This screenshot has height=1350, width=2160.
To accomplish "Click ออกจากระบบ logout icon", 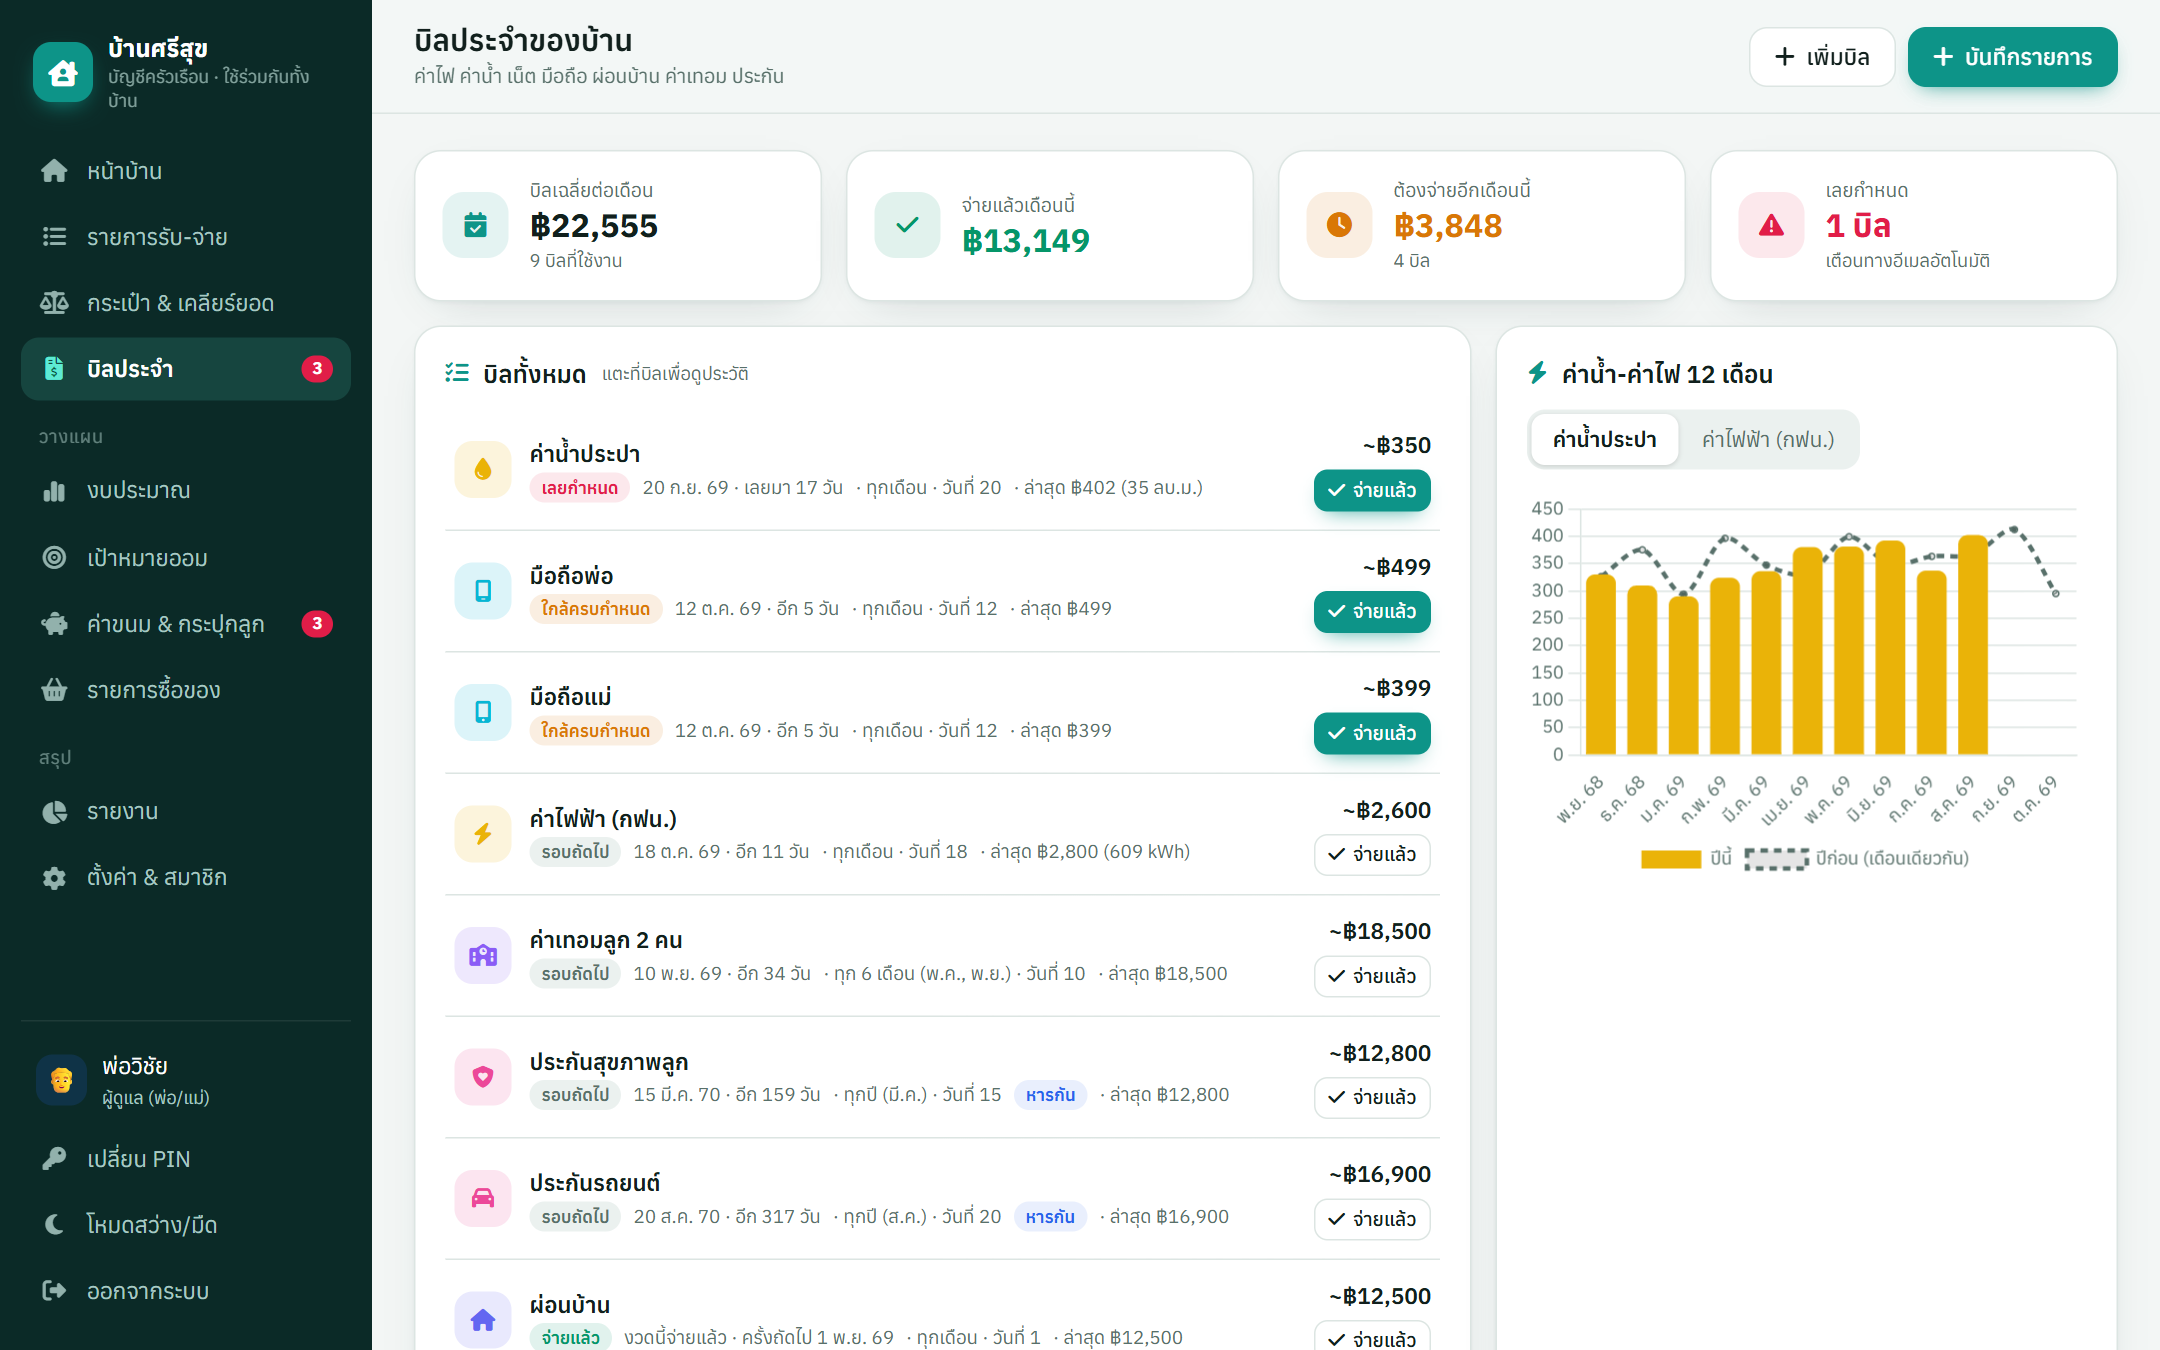I will (54, 1291).
